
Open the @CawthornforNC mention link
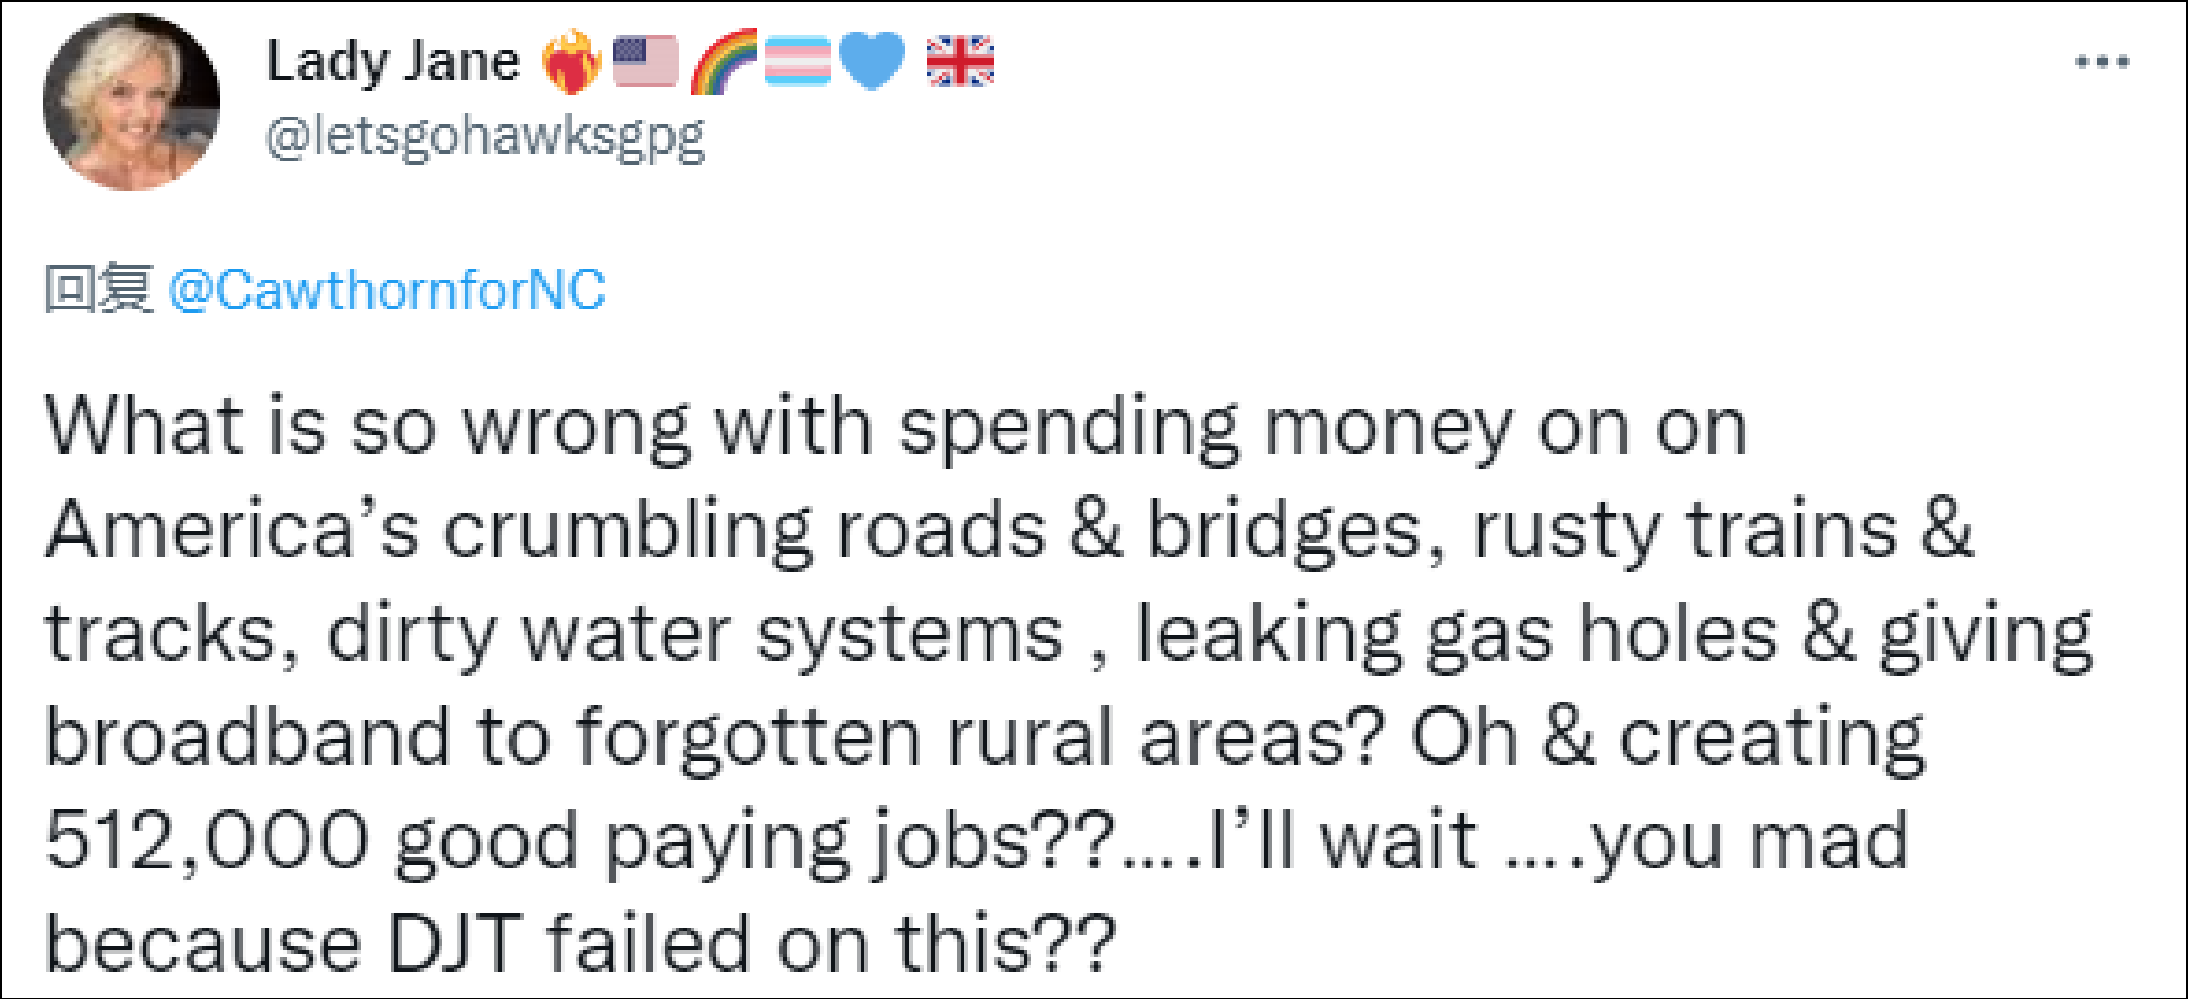387,291
